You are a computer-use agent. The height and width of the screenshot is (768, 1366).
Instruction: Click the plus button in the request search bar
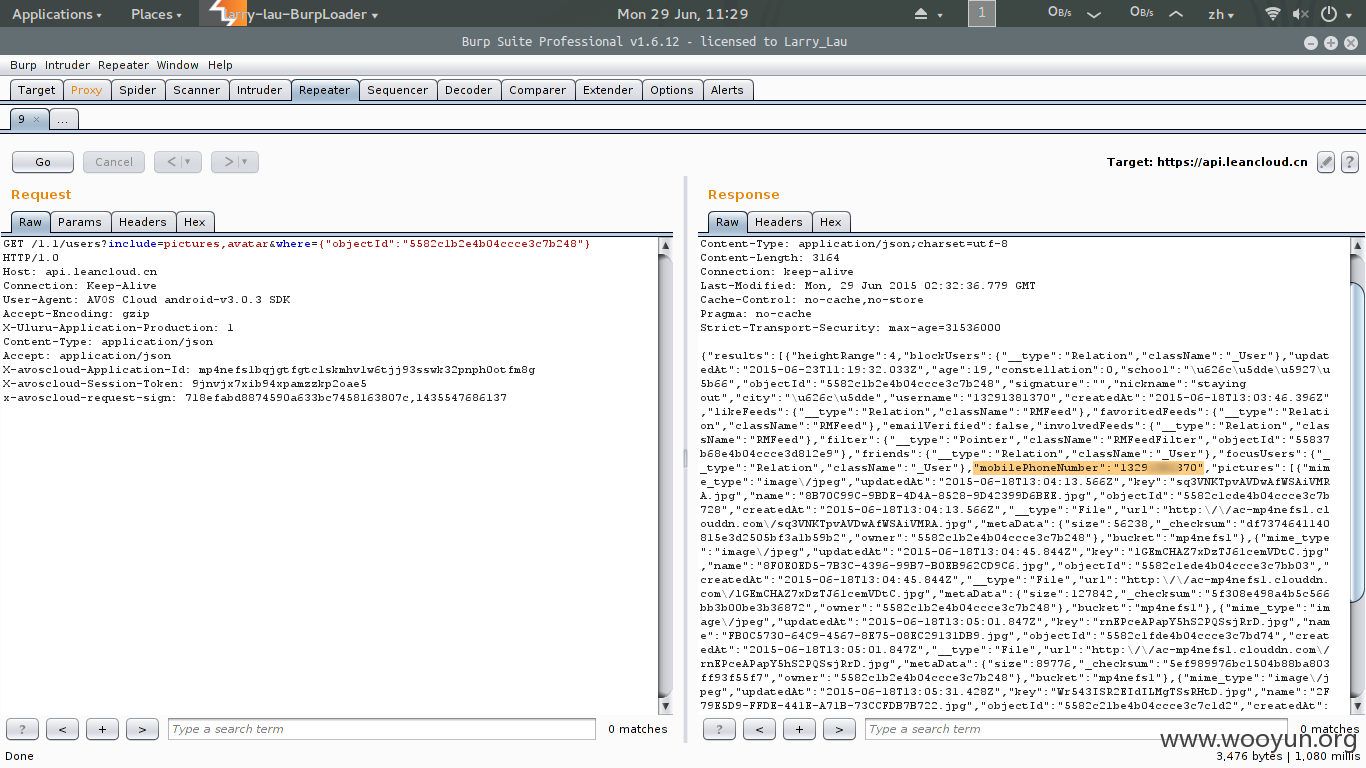pyautogui.click(x=102, y=729)
